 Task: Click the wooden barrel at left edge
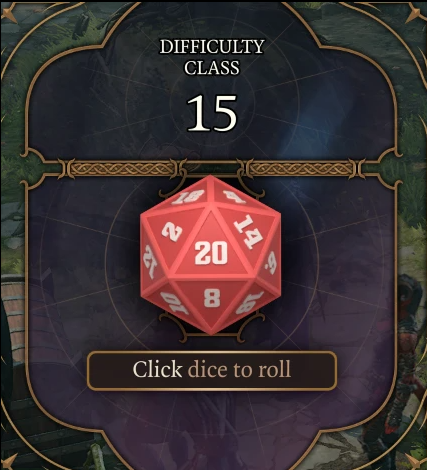click(12, 320)
